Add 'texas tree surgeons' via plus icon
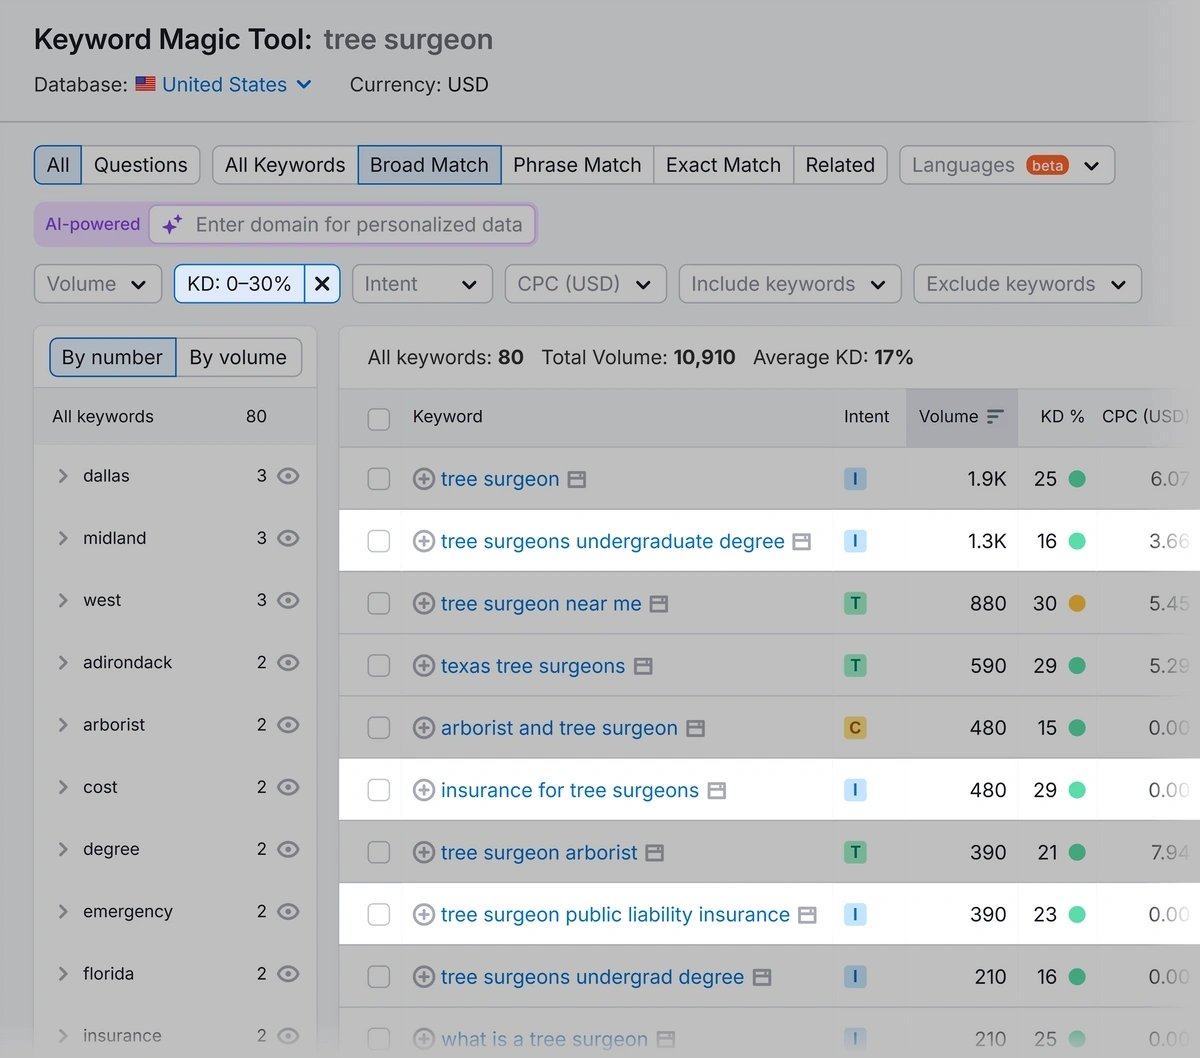Screen dimensions: 1200x1058 point(424,666)
